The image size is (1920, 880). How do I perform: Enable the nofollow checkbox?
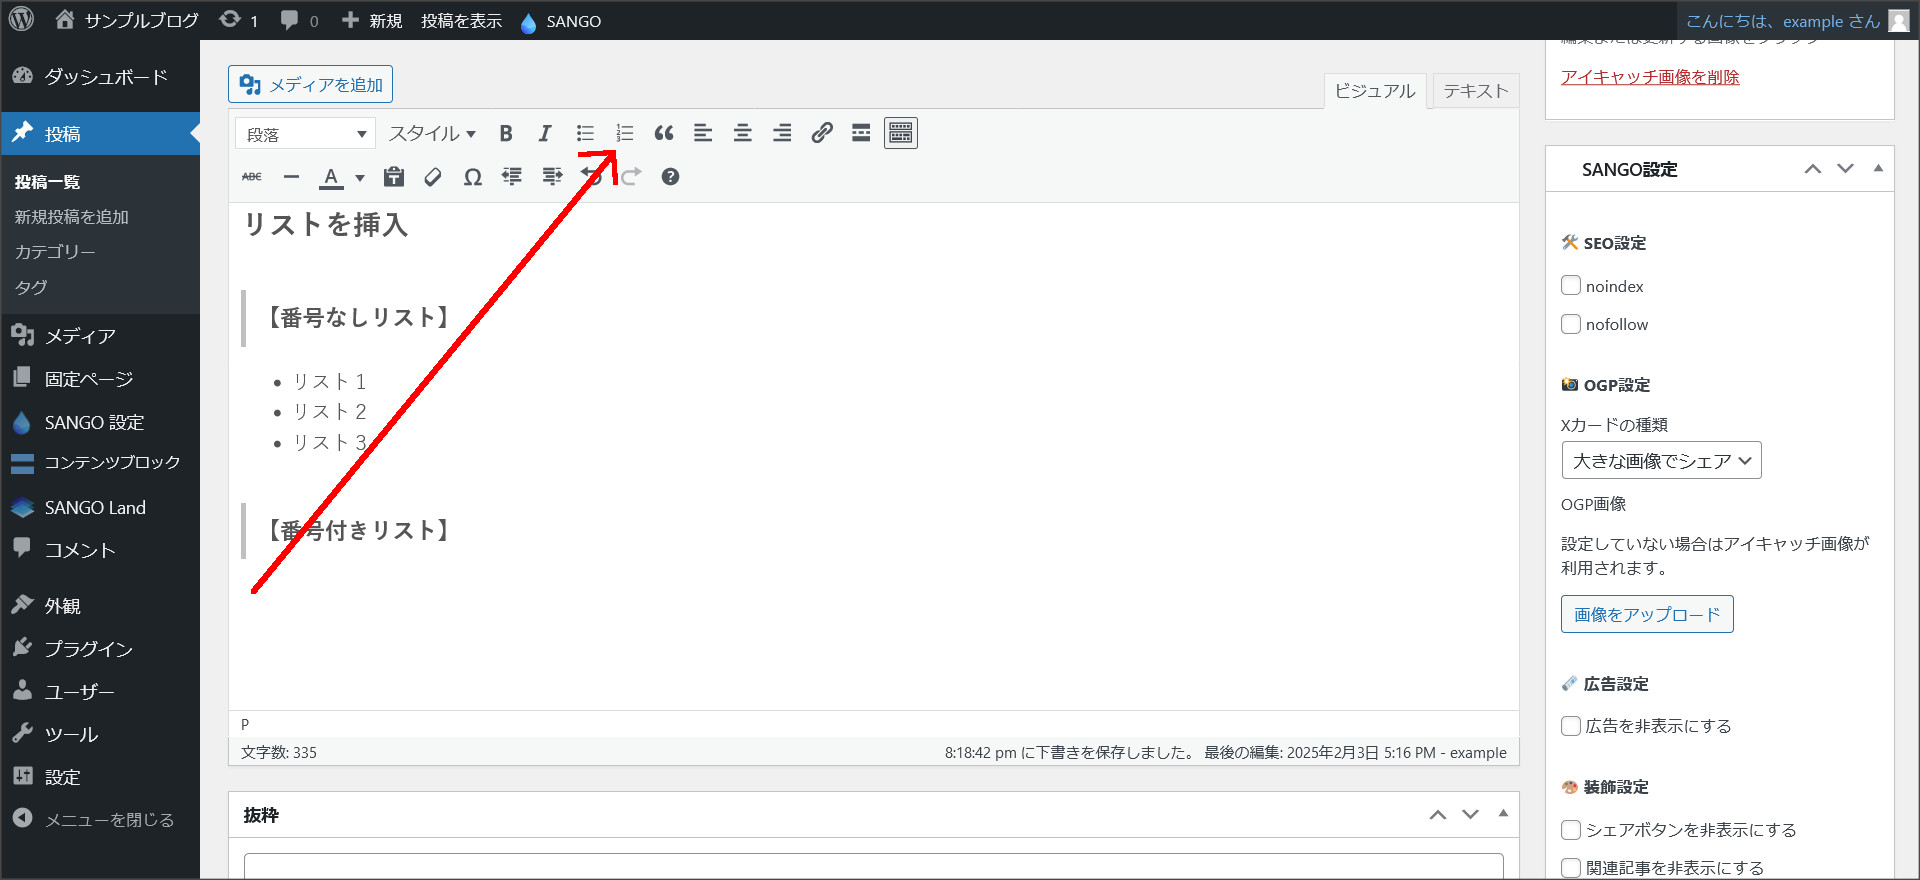tap(1571, 324)
